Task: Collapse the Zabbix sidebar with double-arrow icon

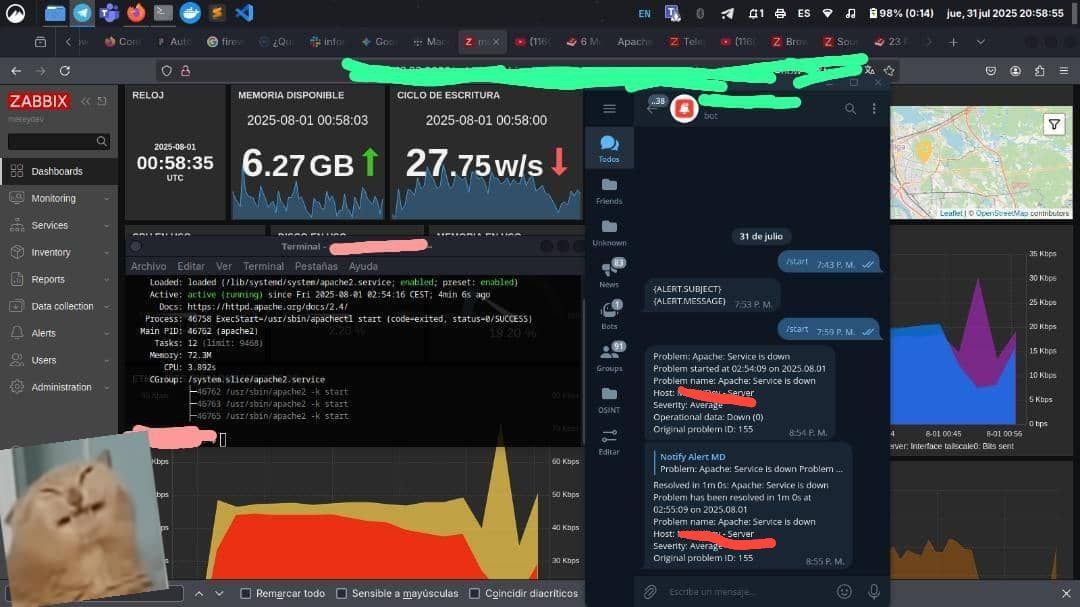Action: (x=85, y=101)
